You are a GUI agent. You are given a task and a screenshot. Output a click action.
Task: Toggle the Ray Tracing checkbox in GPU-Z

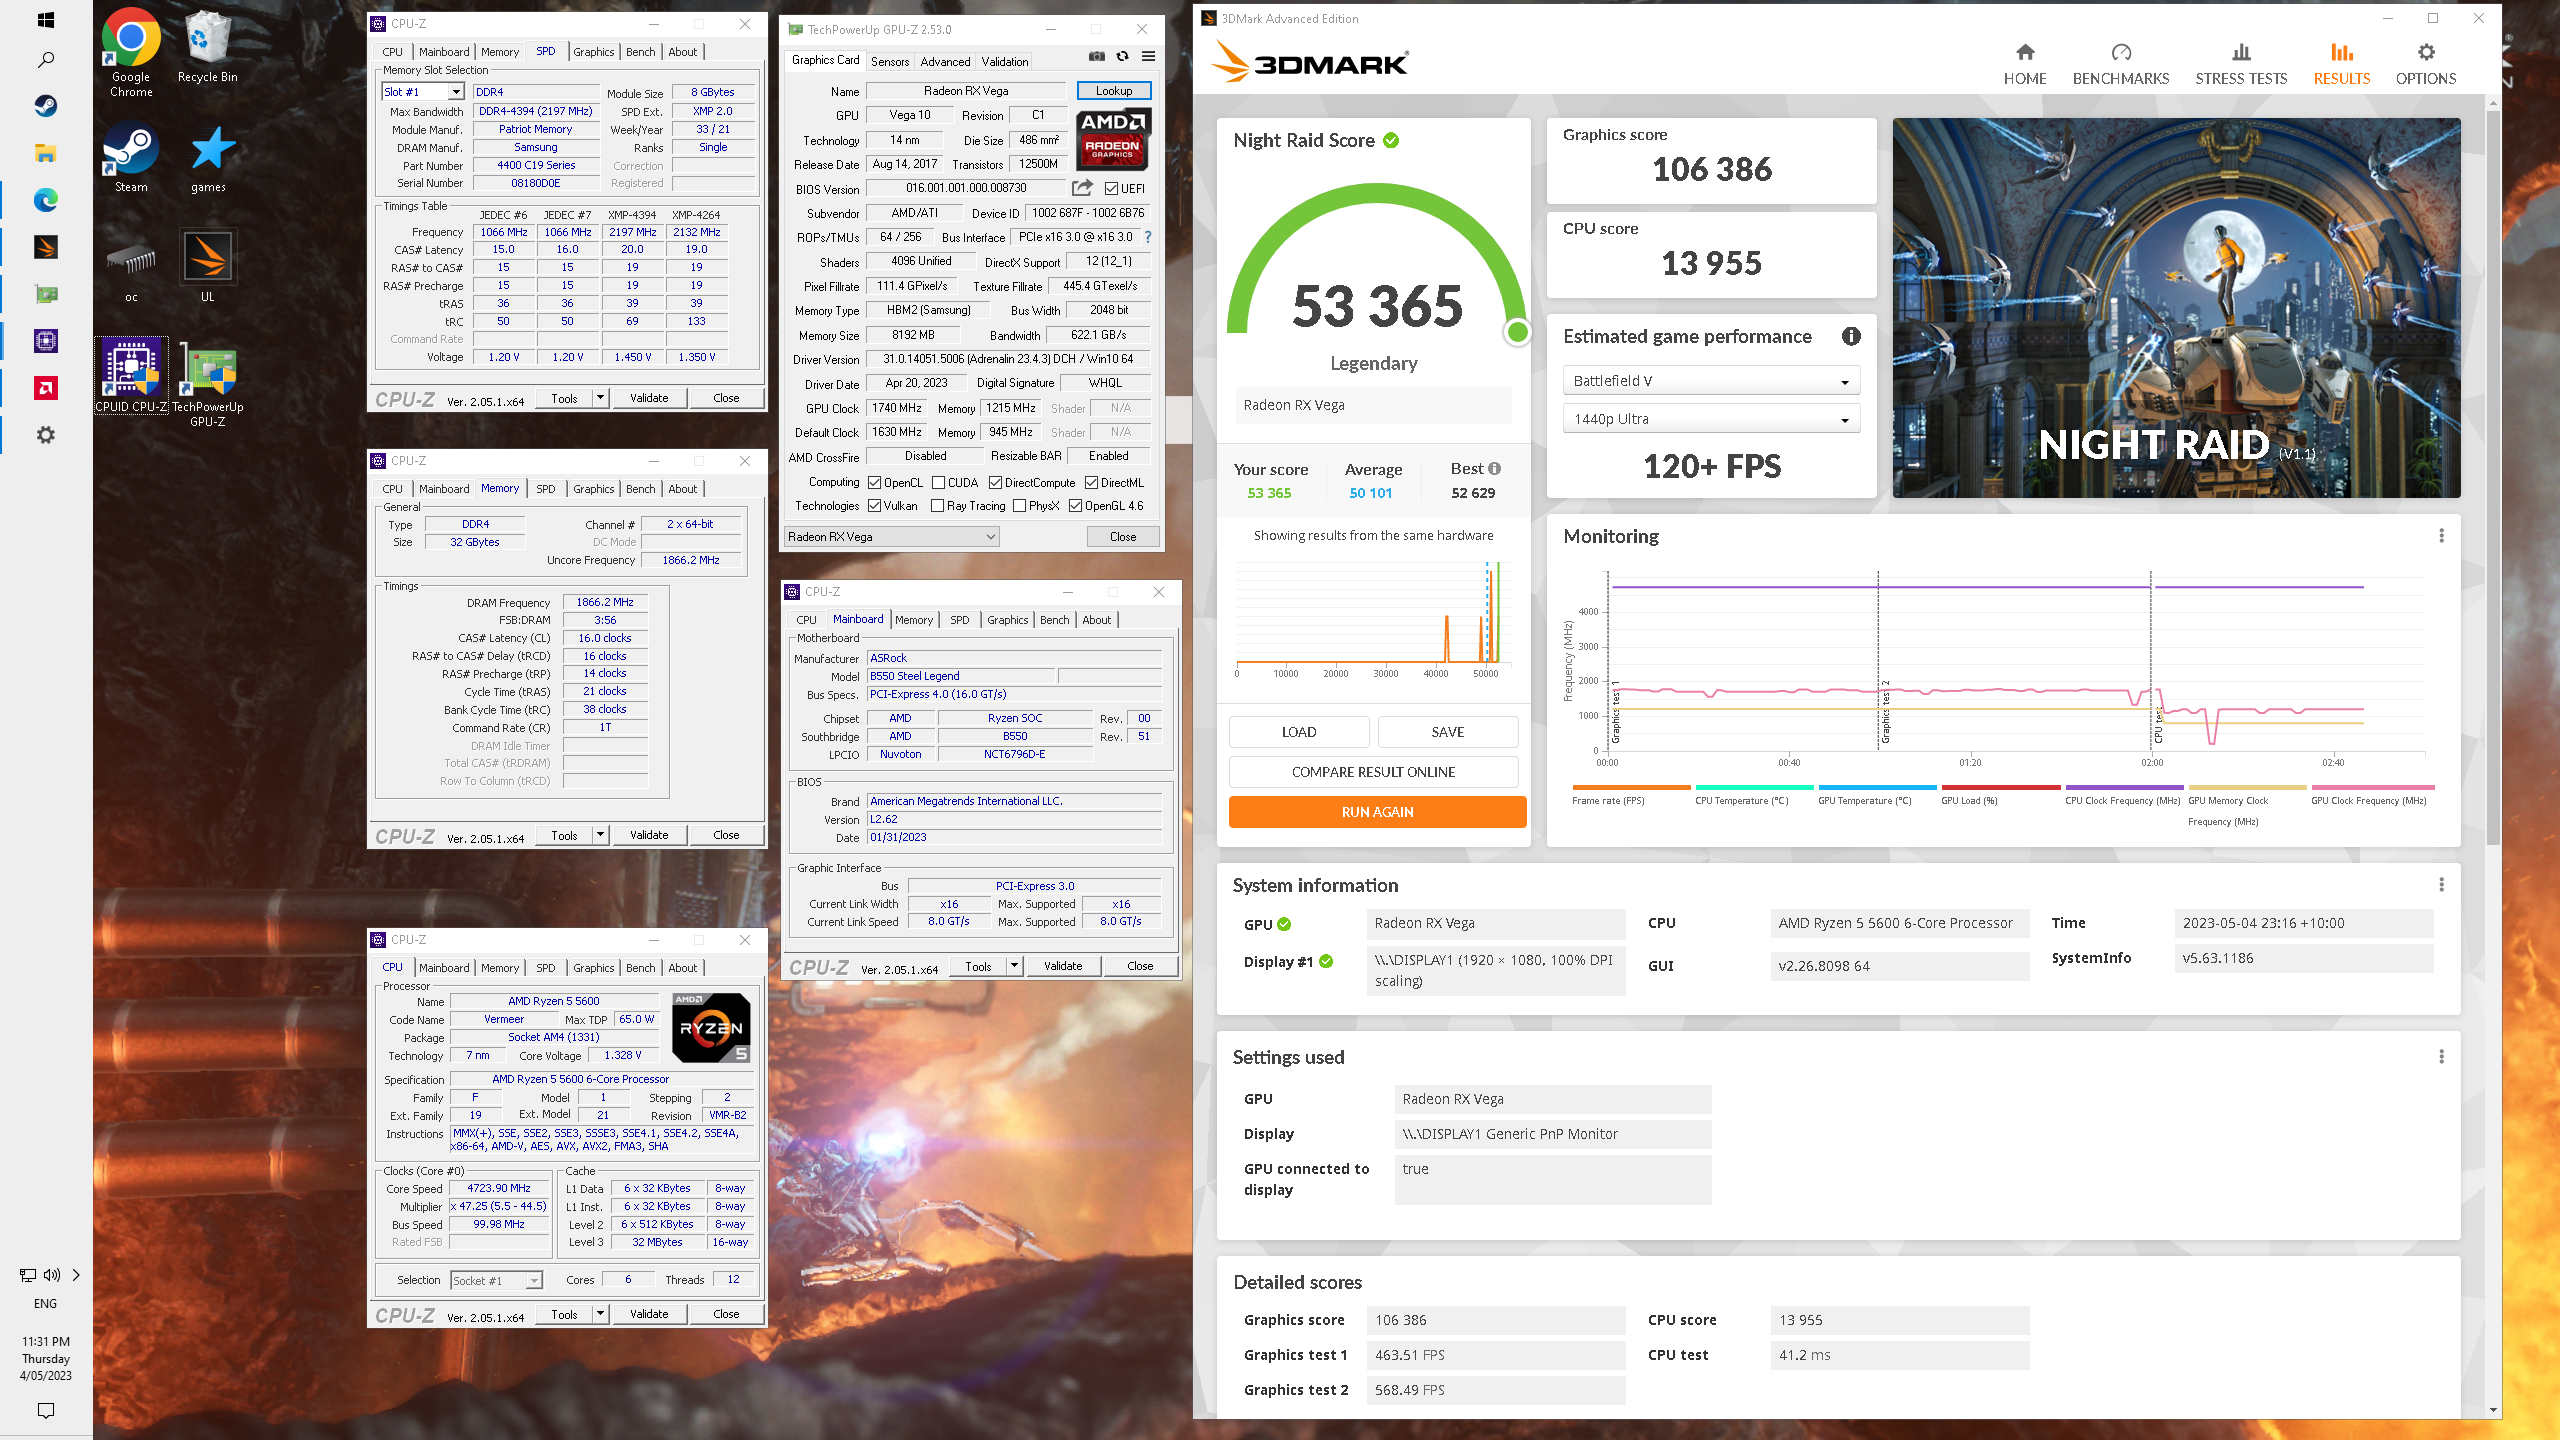point(937,506)
